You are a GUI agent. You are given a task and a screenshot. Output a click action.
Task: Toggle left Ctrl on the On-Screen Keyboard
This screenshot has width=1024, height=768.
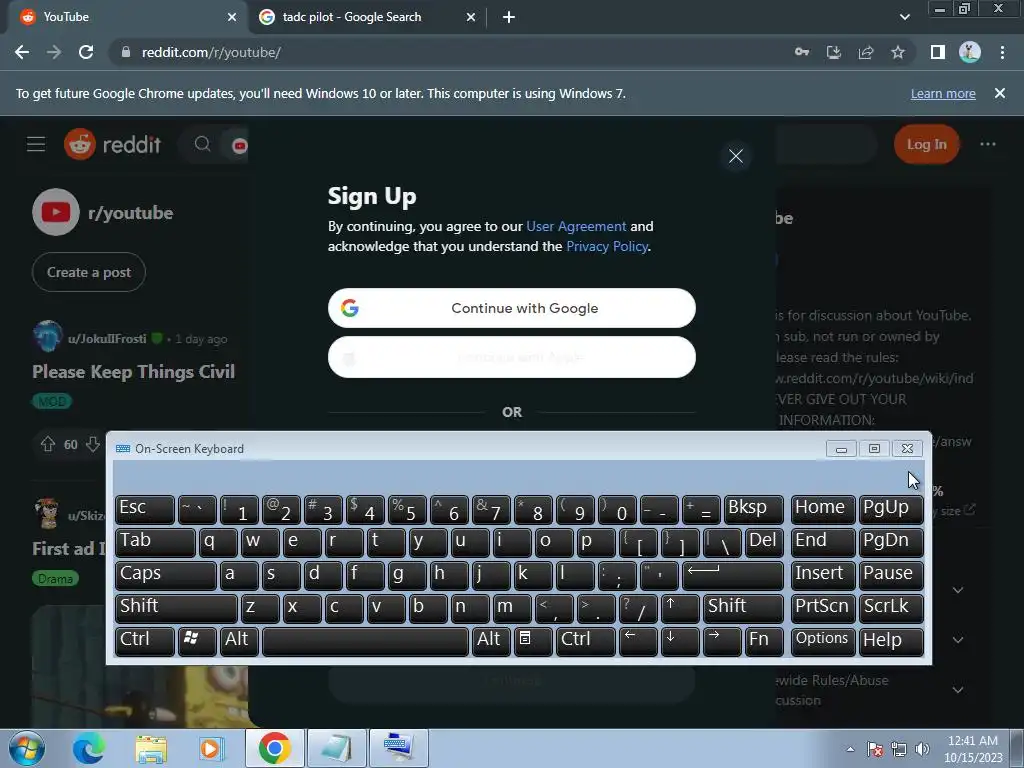[x=145, y=641]
